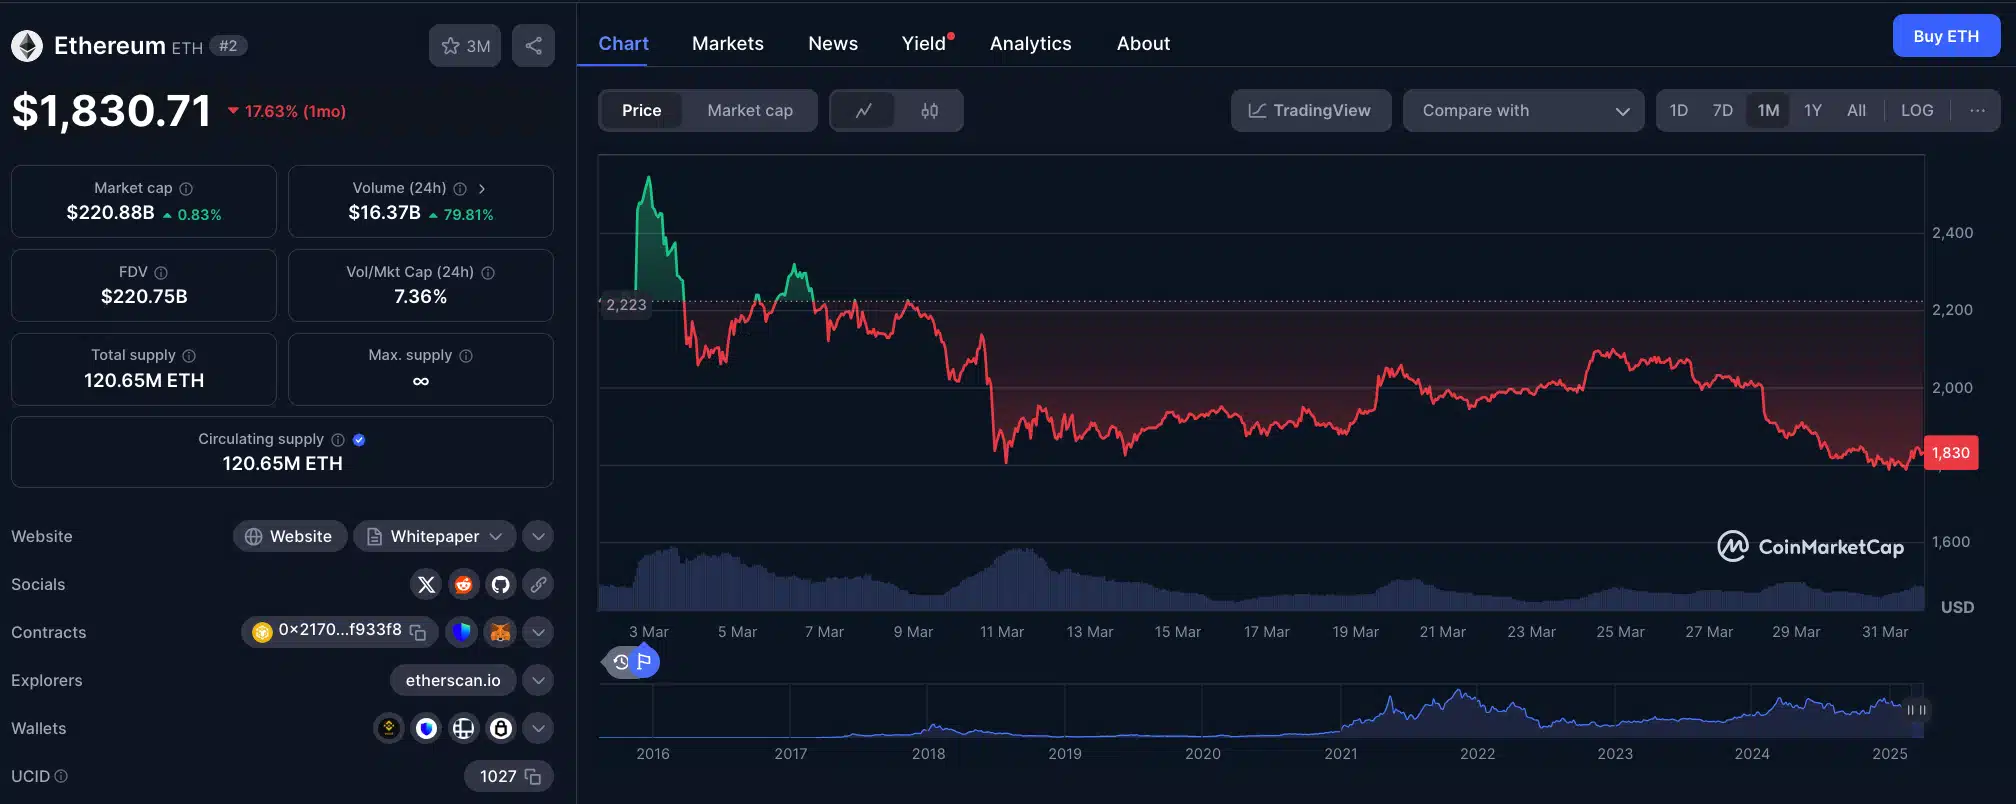This screenshot has width=2016, height=804.
Task: Open the Whitepaper dropdown
Action: [x=435, y=537]
